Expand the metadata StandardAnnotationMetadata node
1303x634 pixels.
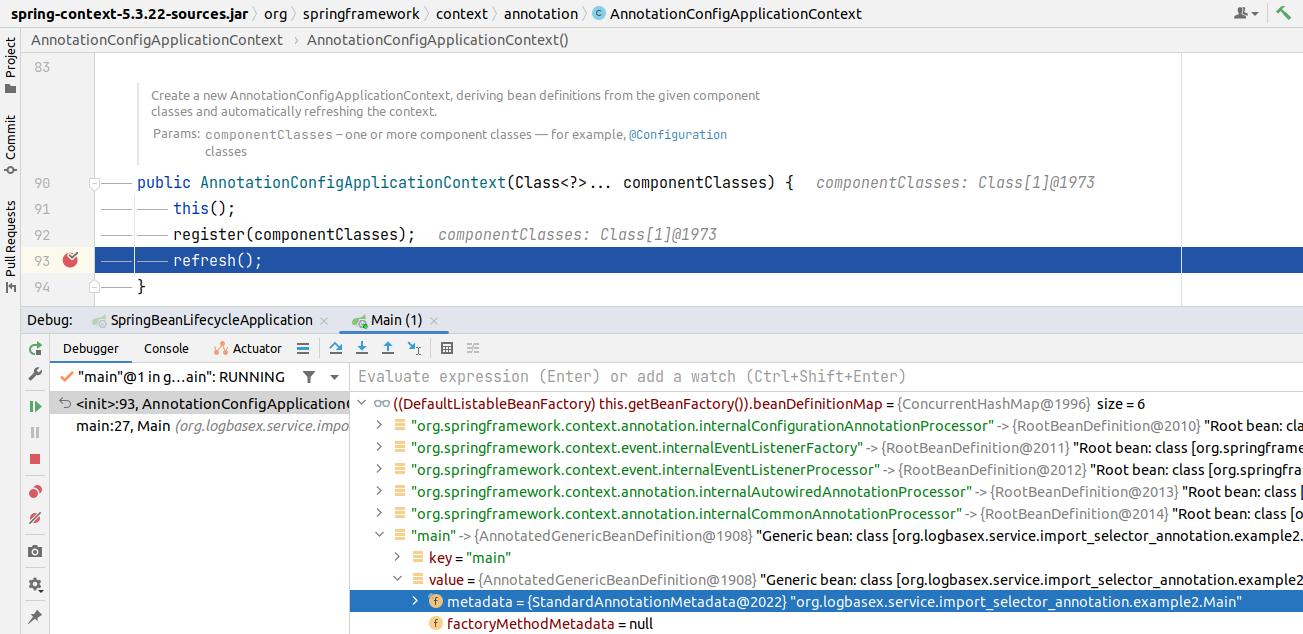coord(415,601)
